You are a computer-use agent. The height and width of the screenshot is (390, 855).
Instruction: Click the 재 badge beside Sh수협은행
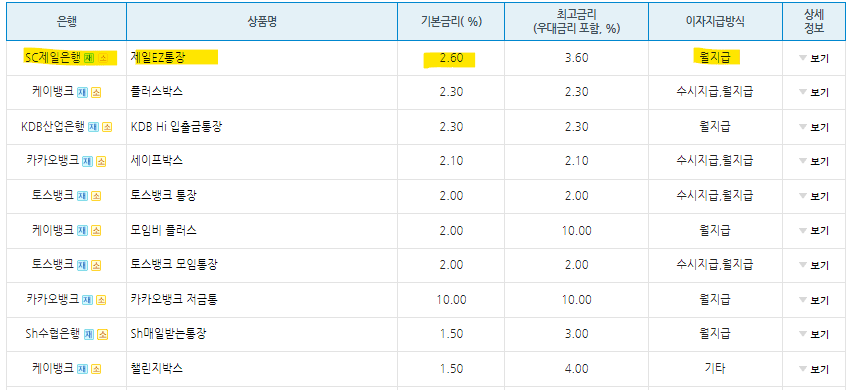coord(89,334)
